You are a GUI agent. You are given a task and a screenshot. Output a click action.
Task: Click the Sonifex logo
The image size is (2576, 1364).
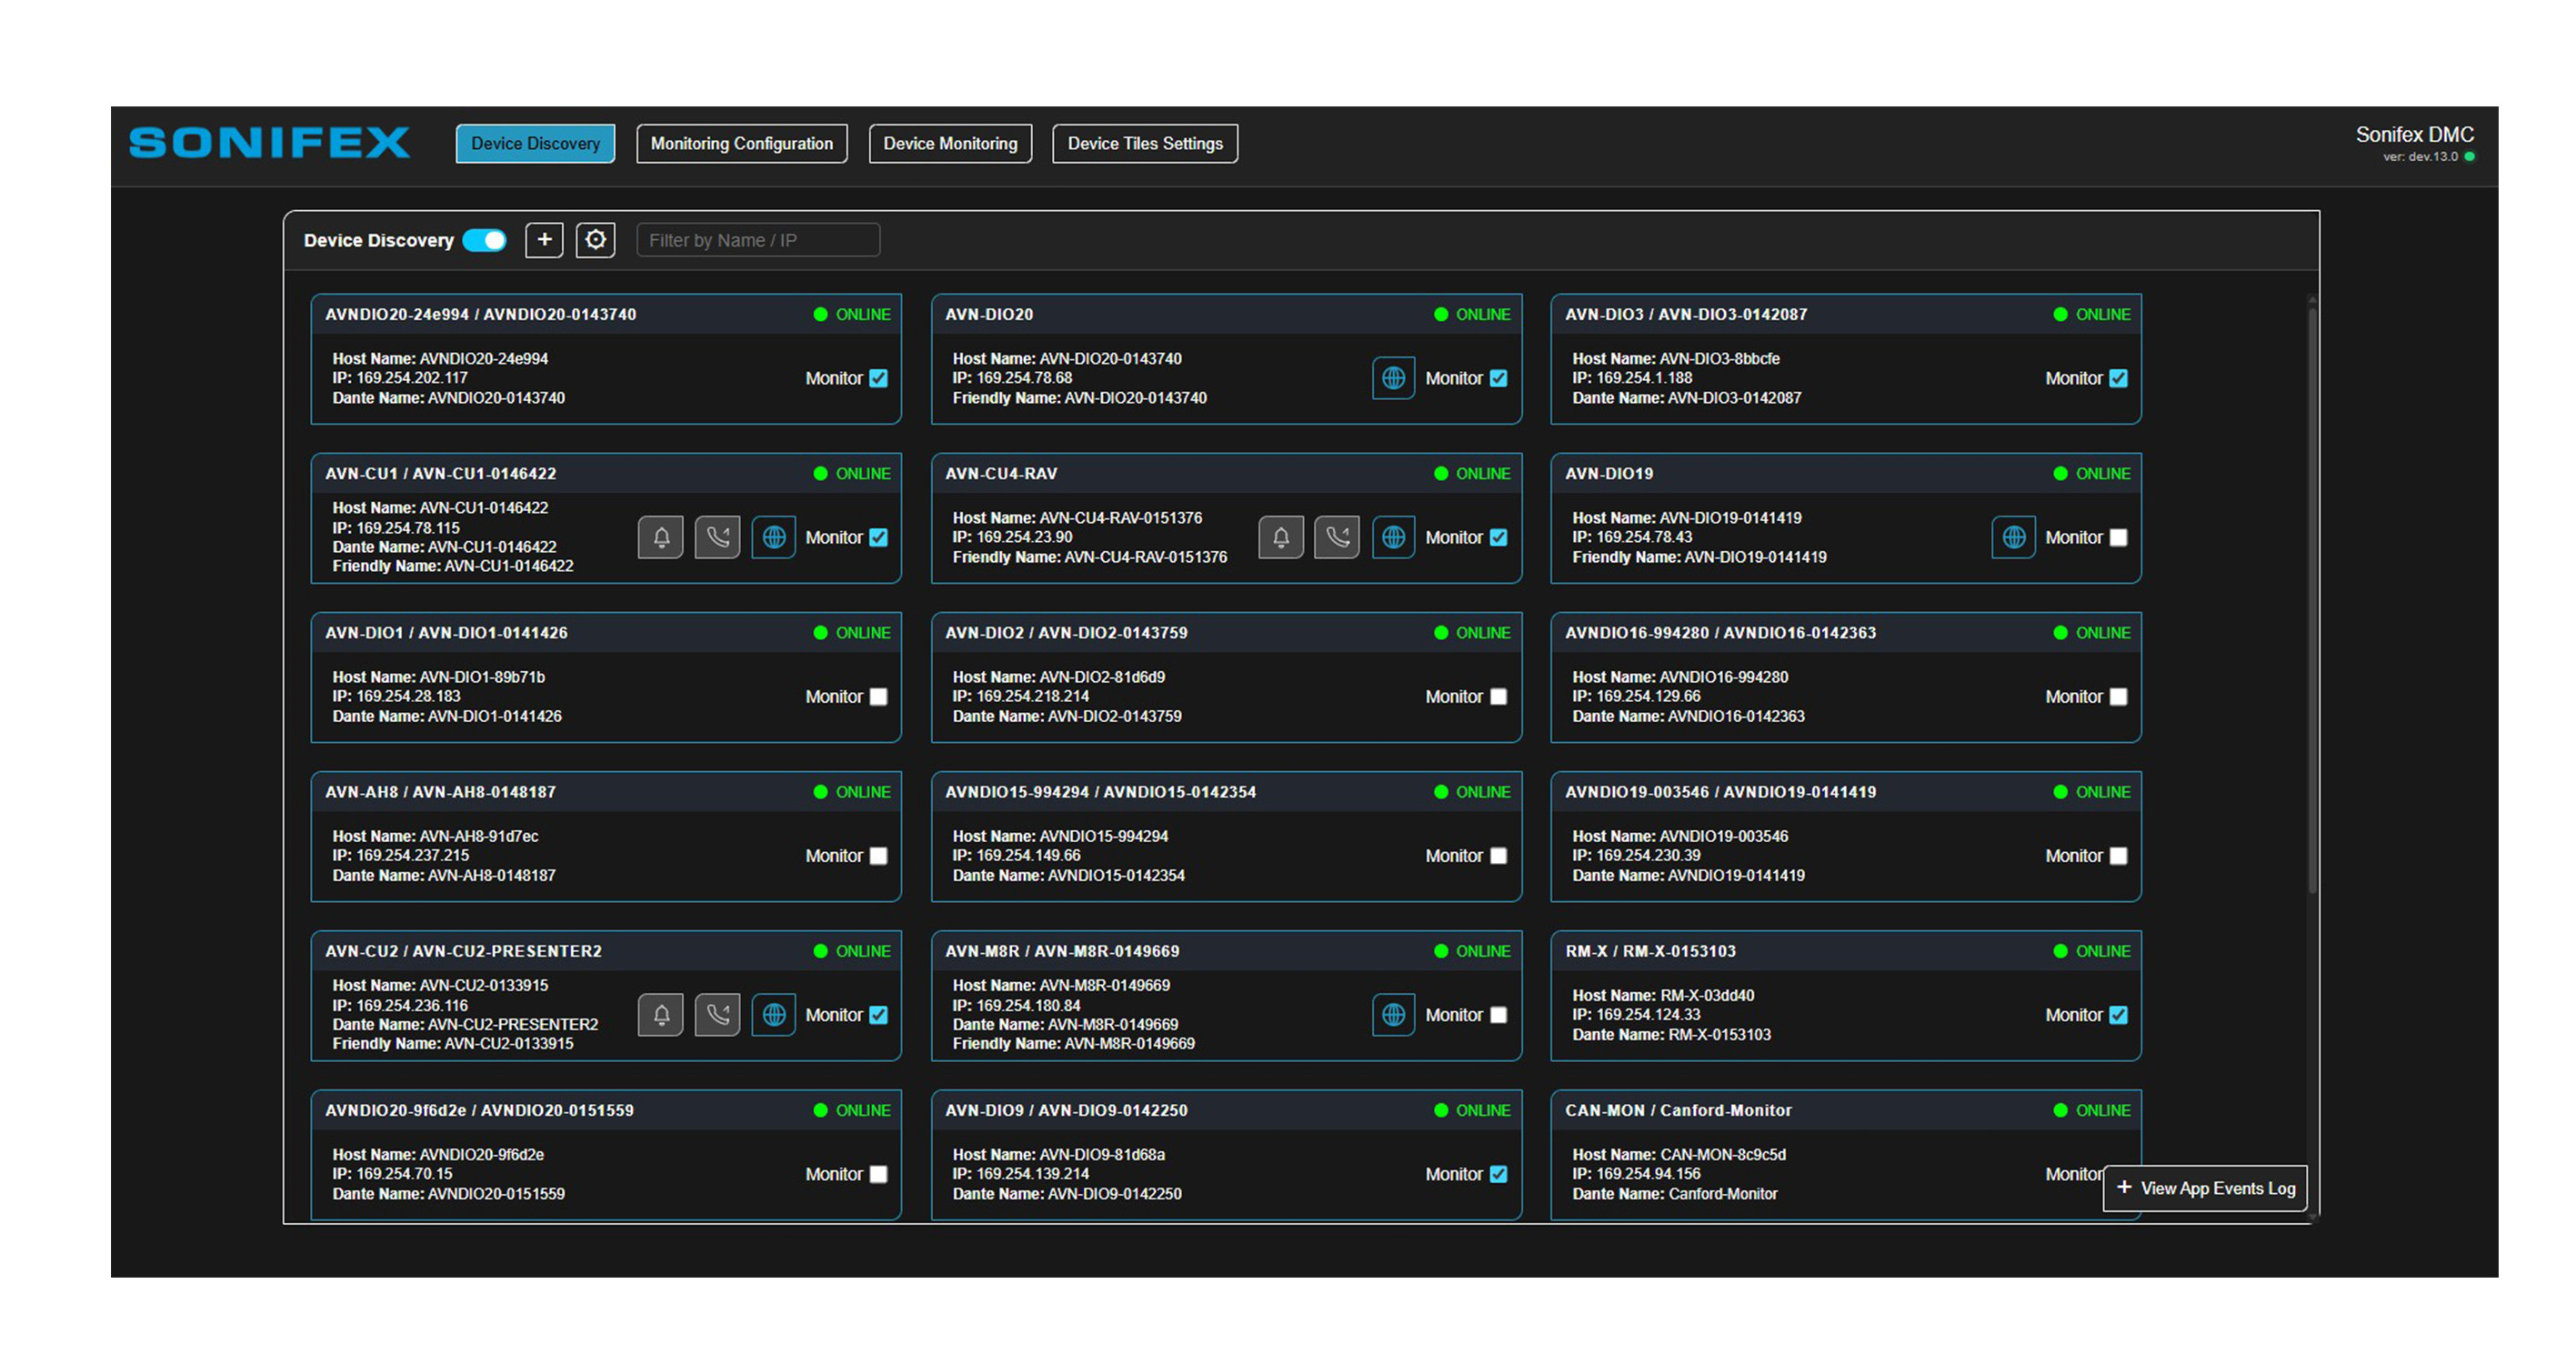pyautogui.click(x=269, y=143)
